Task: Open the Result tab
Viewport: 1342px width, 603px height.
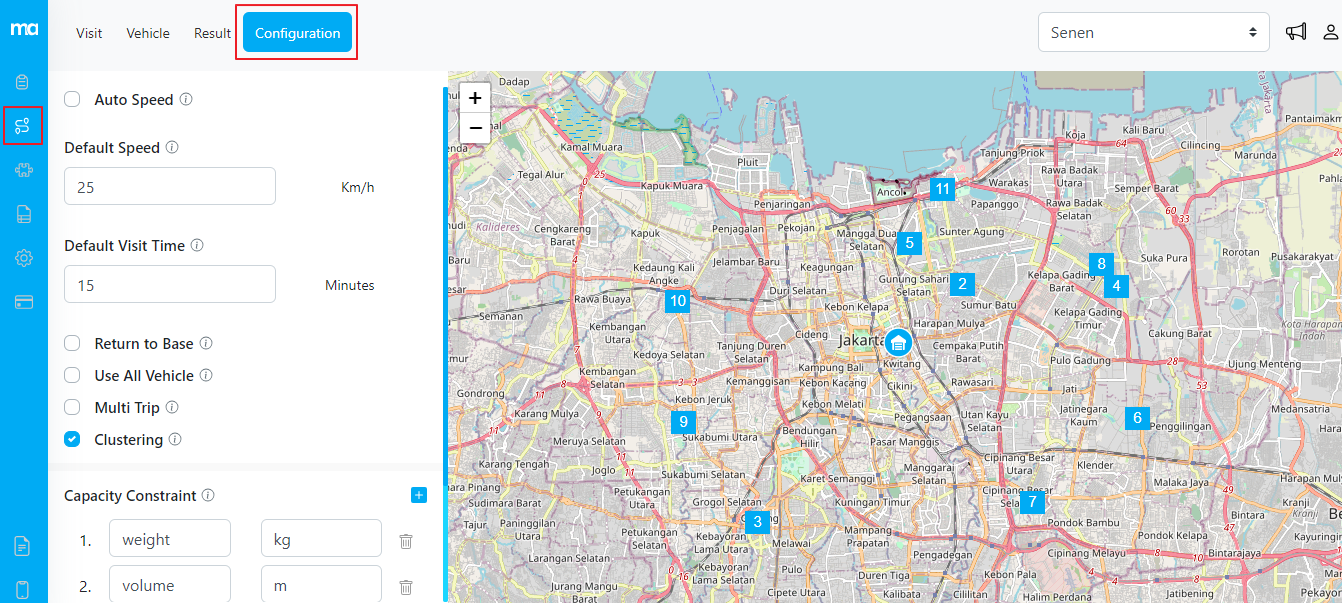Action: [x=212, y=33]
